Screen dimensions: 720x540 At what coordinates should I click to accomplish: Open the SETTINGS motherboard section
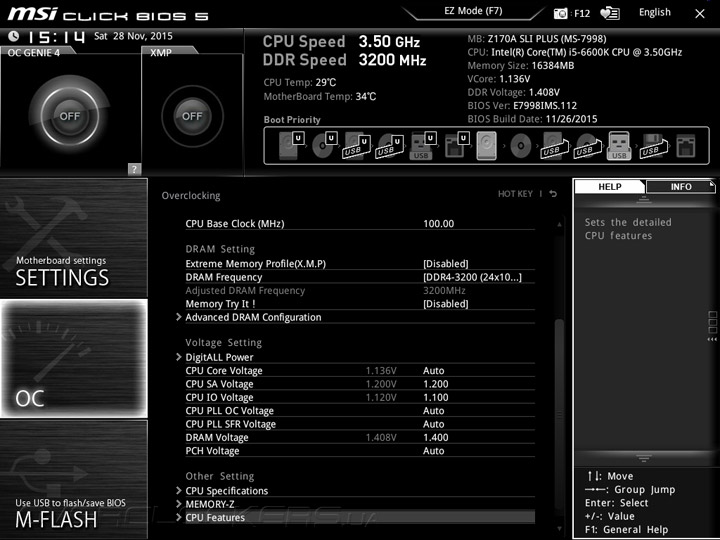click(x=73, y=238)
